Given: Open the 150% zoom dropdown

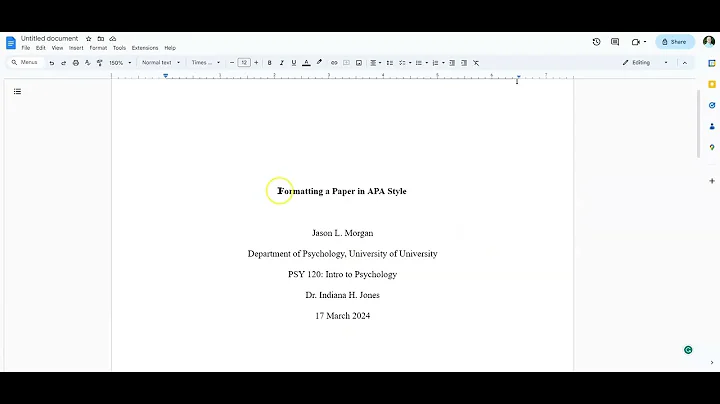Looking at the screenshot, I should pyautogui.click(x=120, y=63).
